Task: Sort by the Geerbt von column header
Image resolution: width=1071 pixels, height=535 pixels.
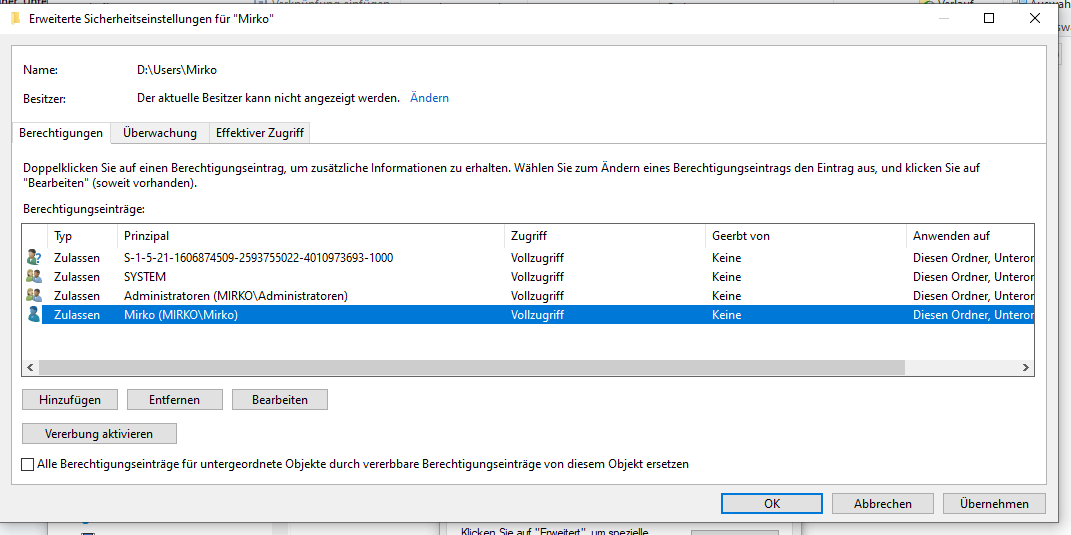Action: (x=805, y=236)
